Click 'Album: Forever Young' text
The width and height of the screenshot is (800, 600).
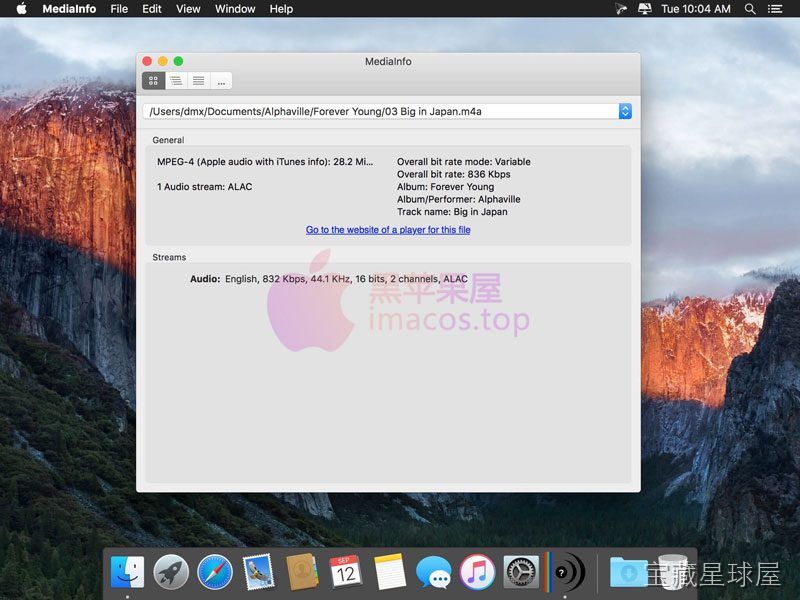(x=445, y=187)
